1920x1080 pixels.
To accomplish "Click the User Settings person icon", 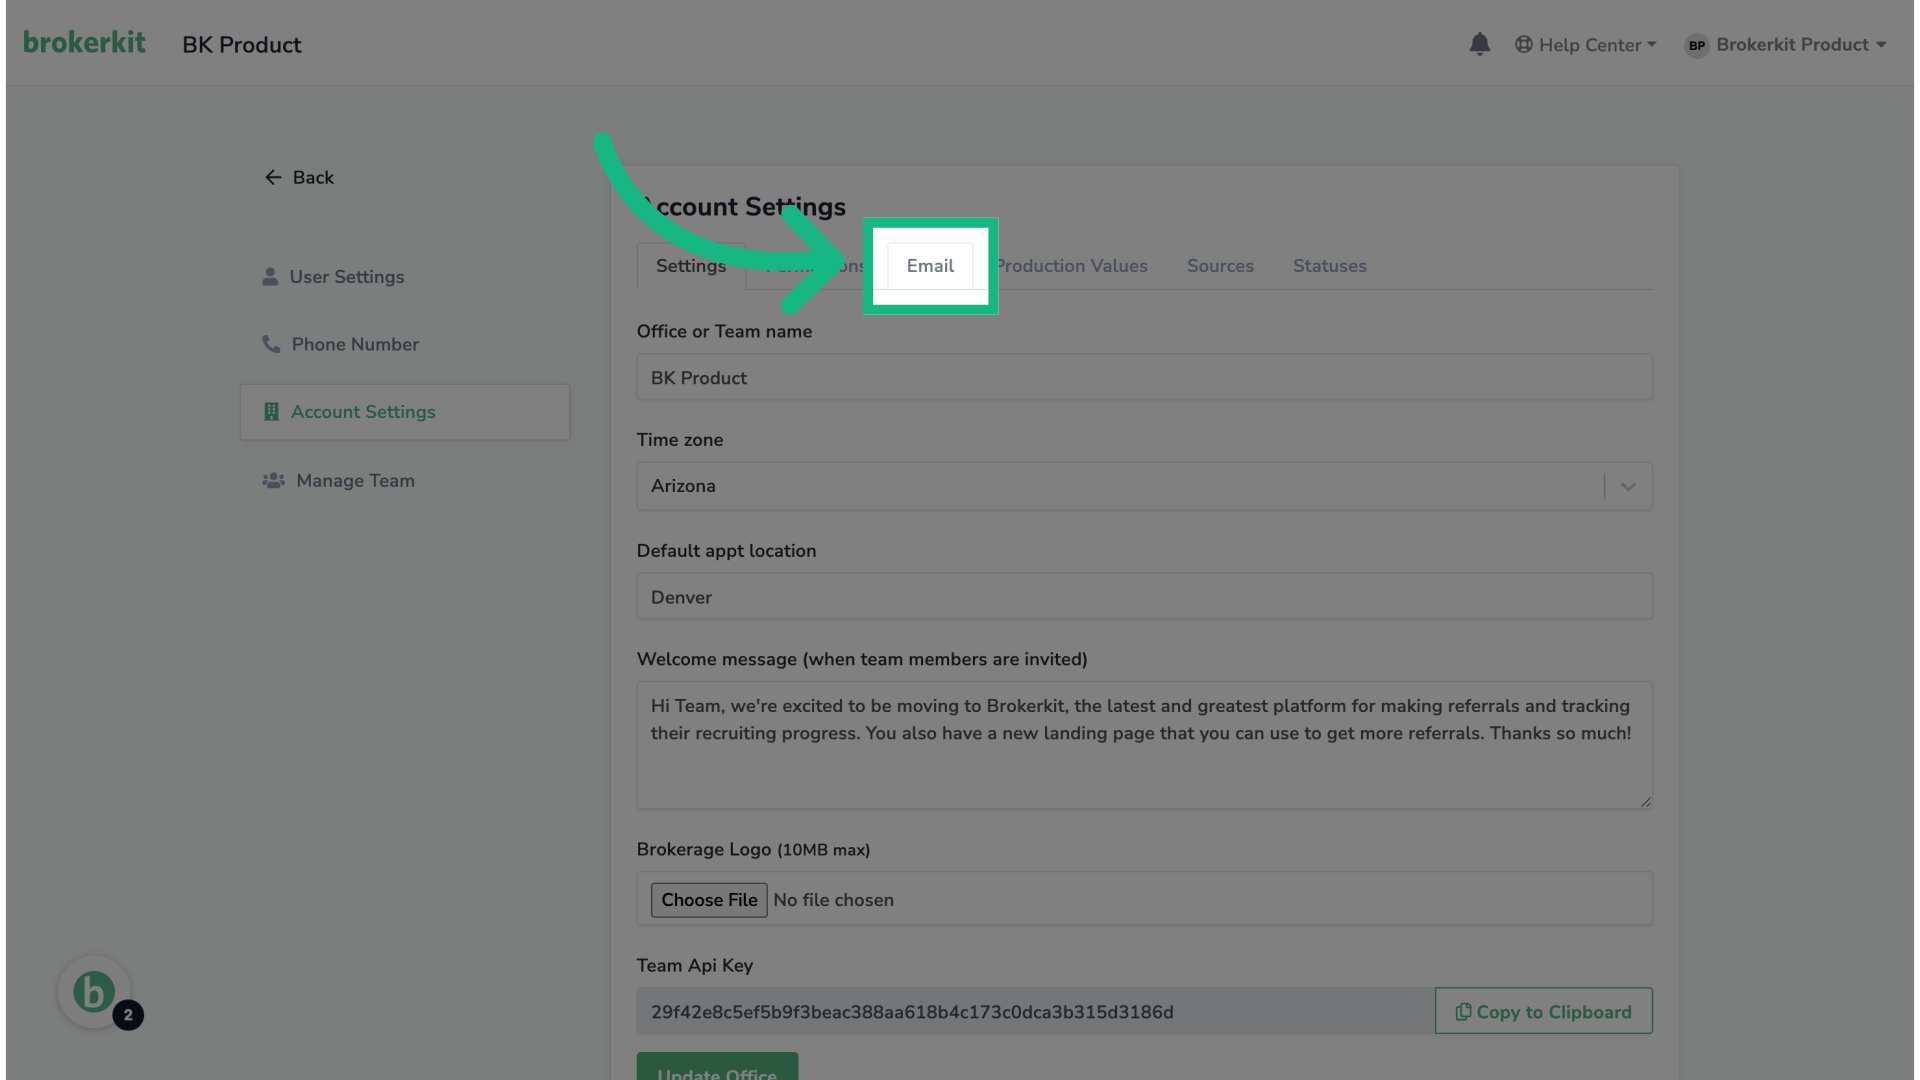I will (x=270, y=276).
